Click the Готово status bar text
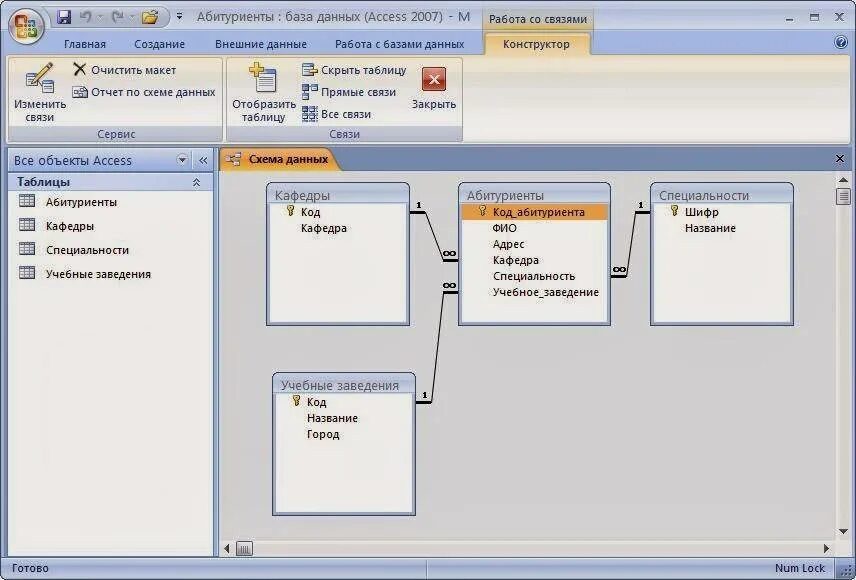This screenshot has width=856, height=580. pos(30,569)
